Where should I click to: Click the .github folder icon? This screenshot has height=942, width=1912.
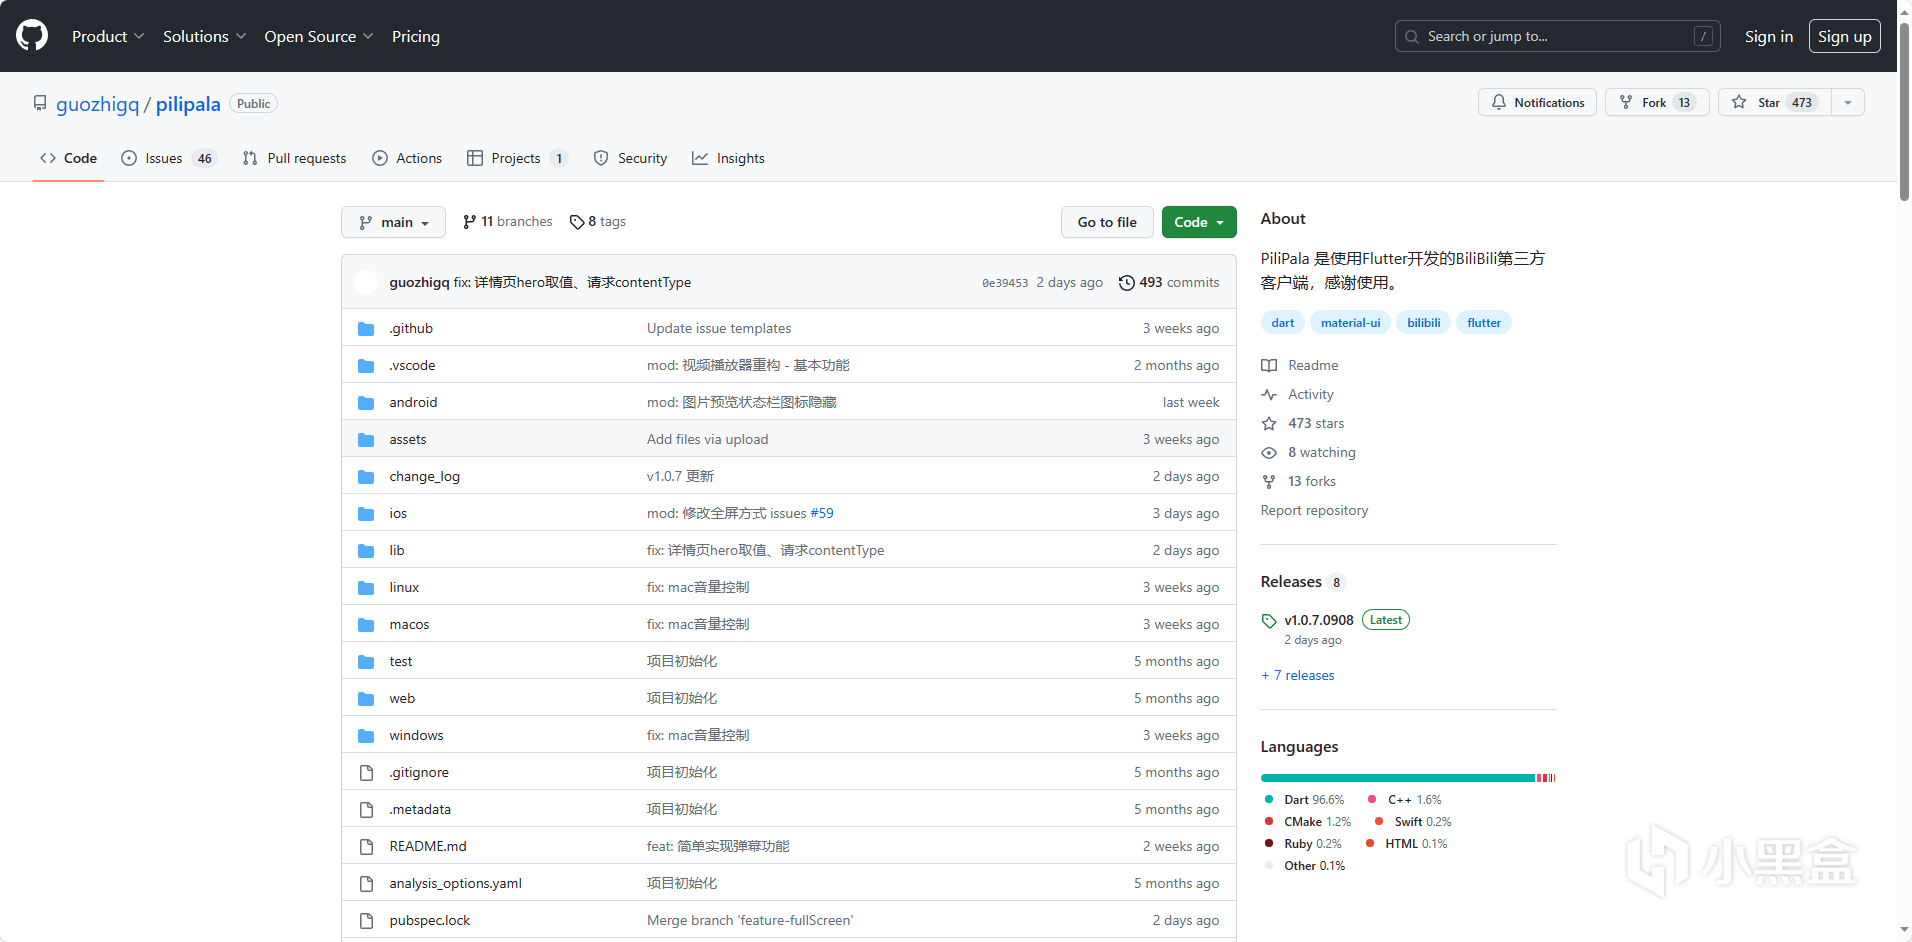point(366,328)
